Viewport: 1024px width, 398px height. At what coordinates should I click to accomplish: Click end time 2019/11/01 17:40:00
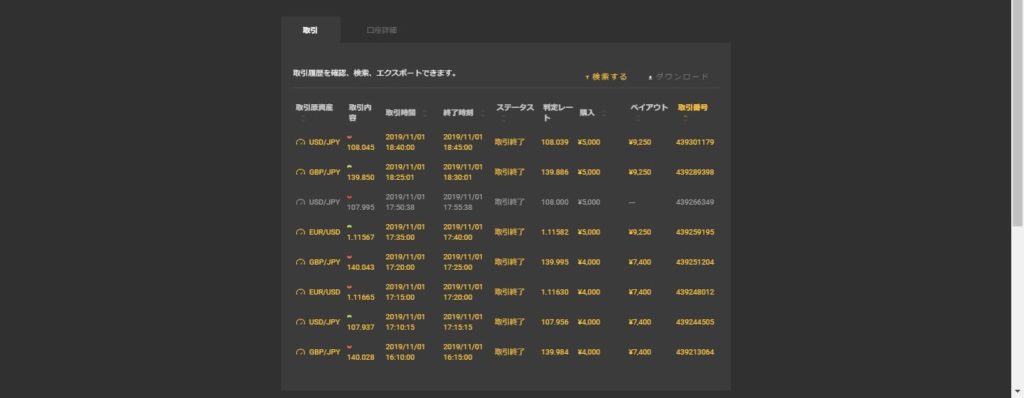tap(463, 233)
